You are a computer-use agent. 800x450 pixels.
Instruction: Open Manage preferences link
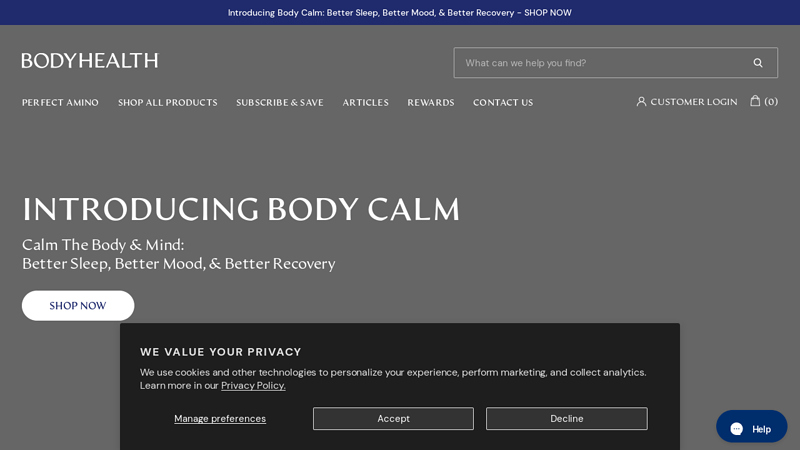pos(220,418)
